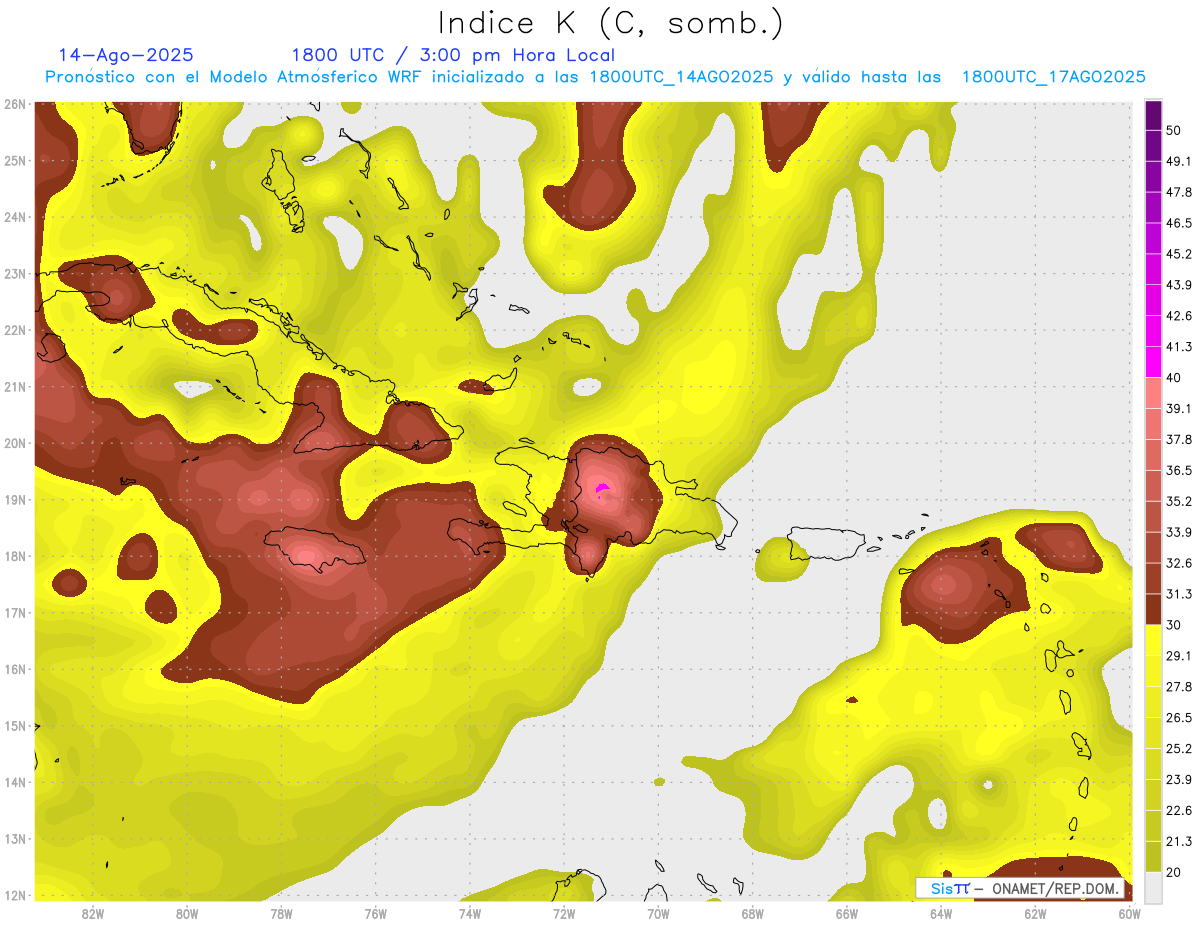
Task: Click the colorbar value '23.9'
Action: click(x=1179, y=780)
